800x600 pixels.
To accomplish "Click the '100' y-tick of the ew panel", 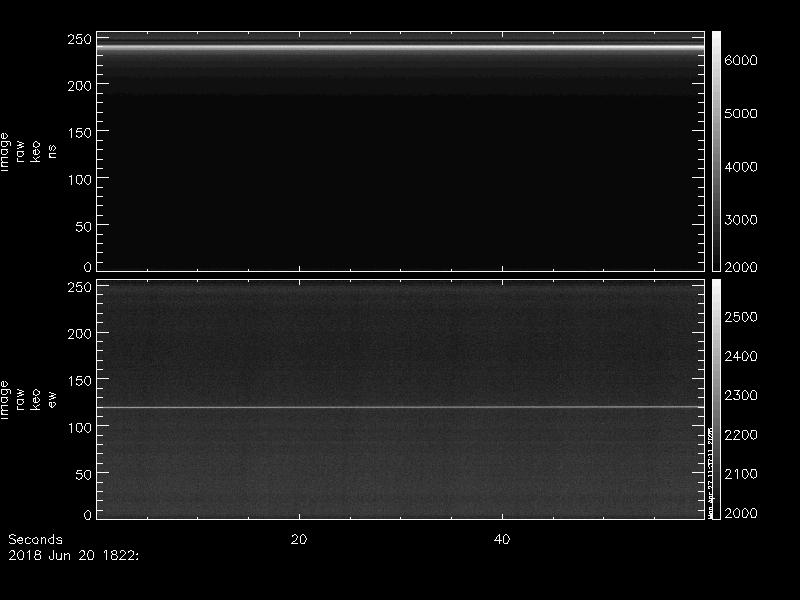I will 80,428.
